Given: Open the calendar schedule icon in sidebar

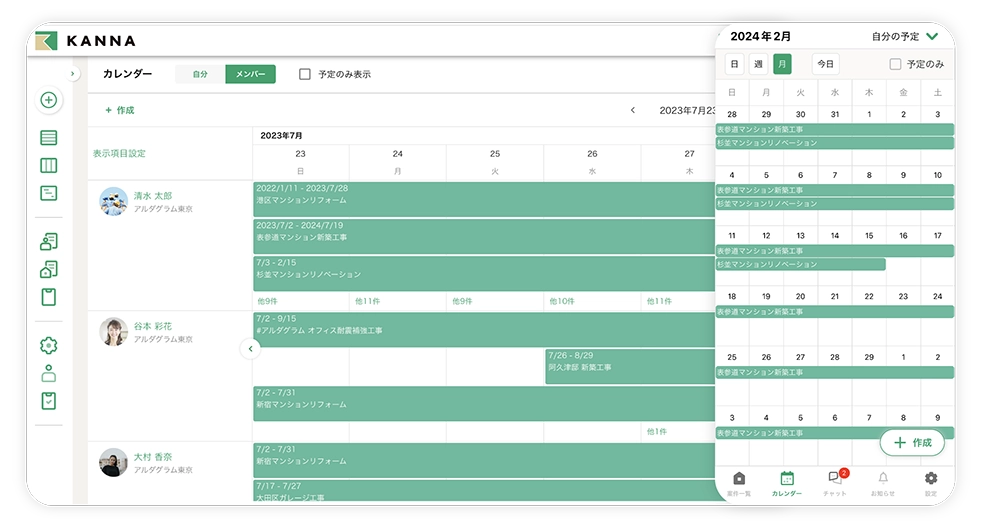Looking at the screenshot, I should click(48, 193).
